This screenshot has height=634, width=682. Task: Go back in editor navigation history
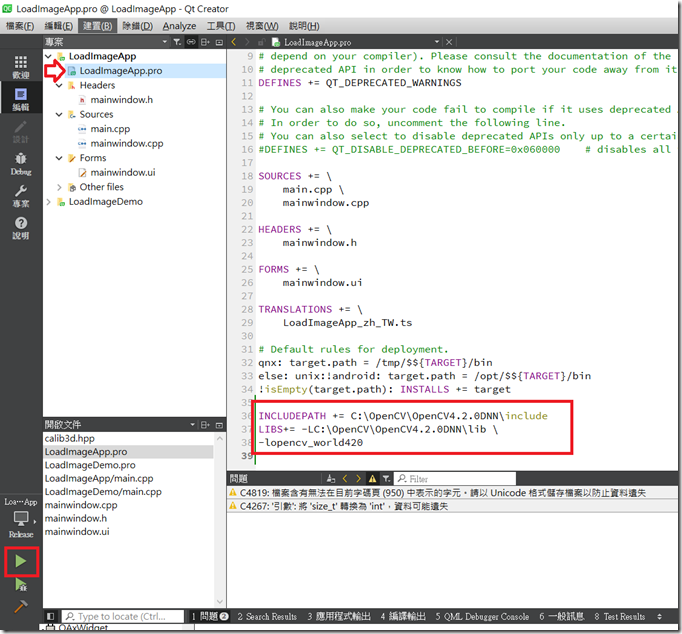pos(234,42)
